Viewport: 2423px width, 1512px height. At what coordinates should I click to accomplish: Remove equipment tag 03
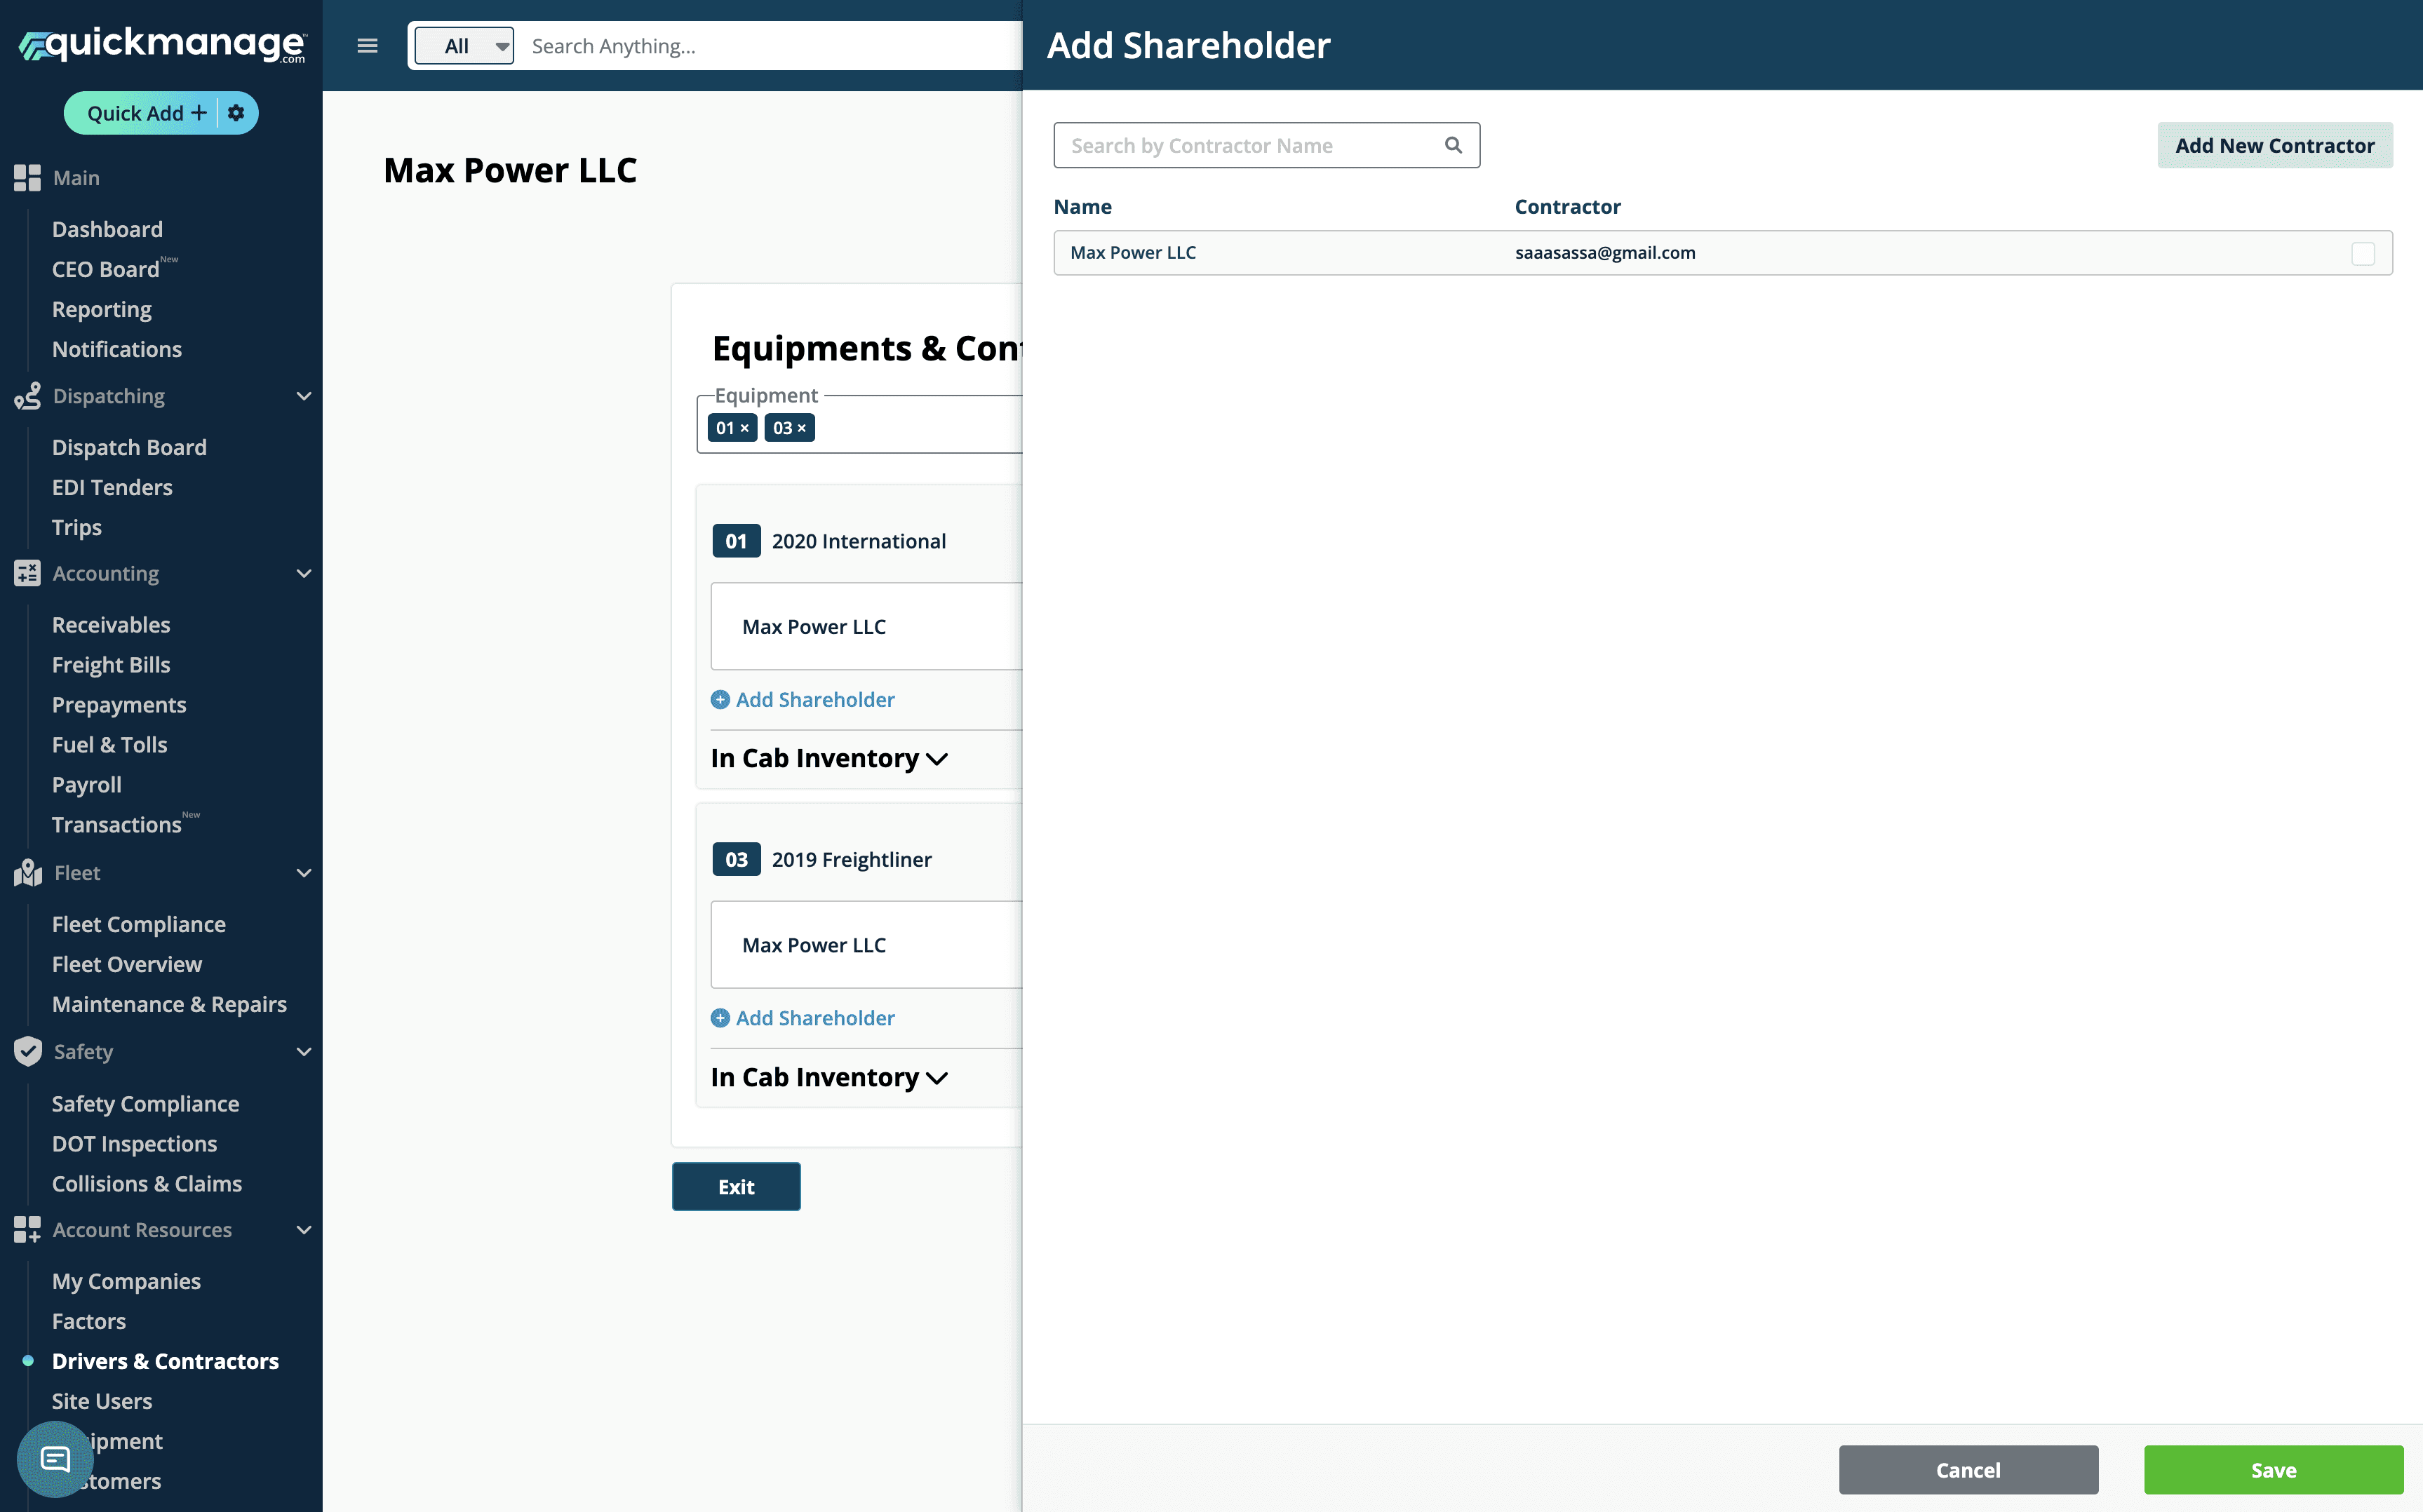(801, 428)
